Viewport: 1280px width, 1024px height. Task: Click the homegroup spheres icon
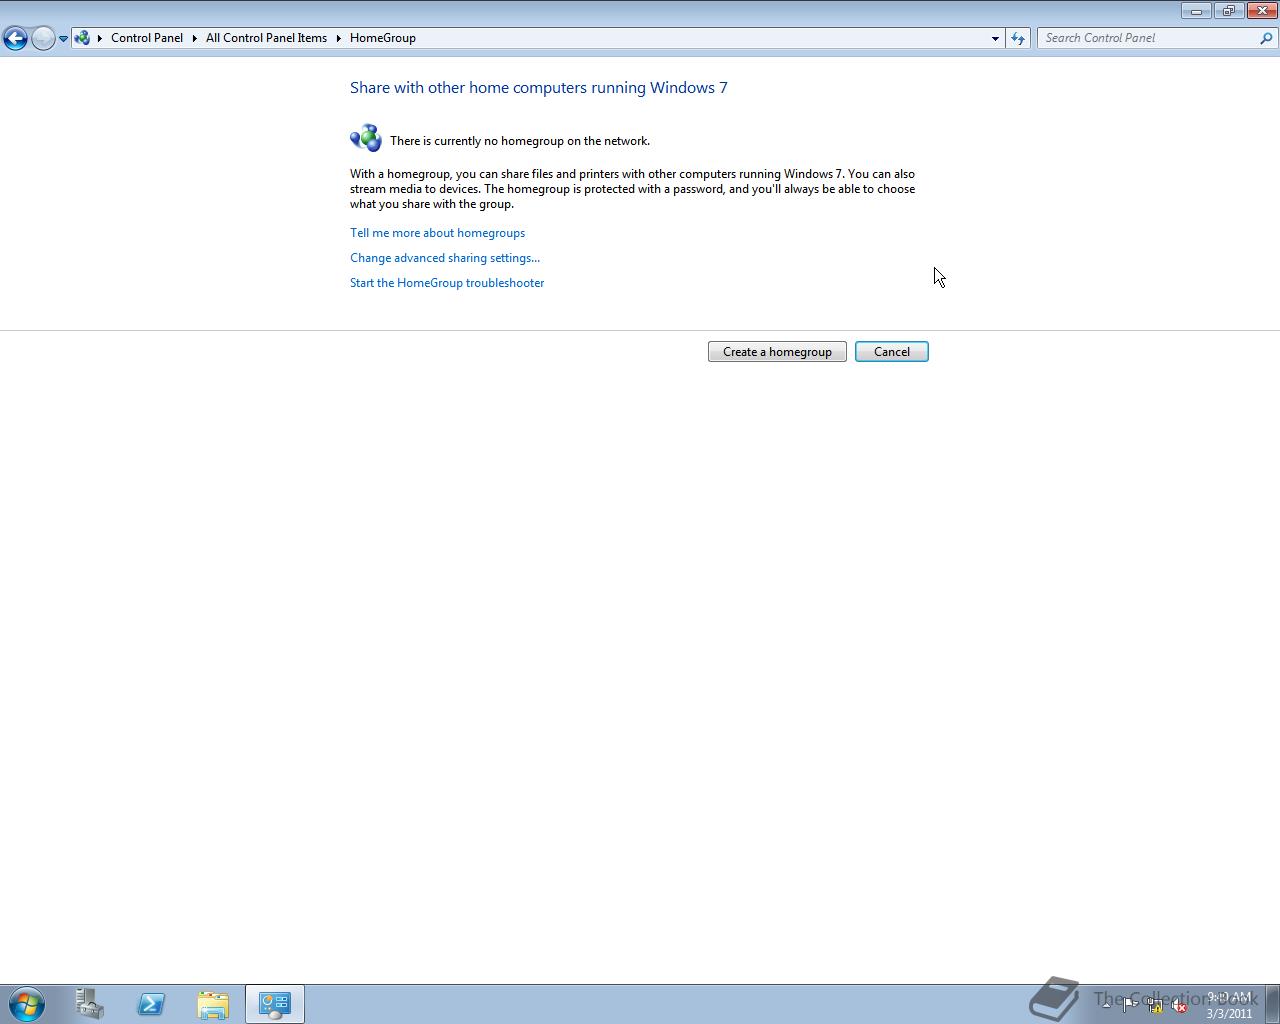click(366, 138)
